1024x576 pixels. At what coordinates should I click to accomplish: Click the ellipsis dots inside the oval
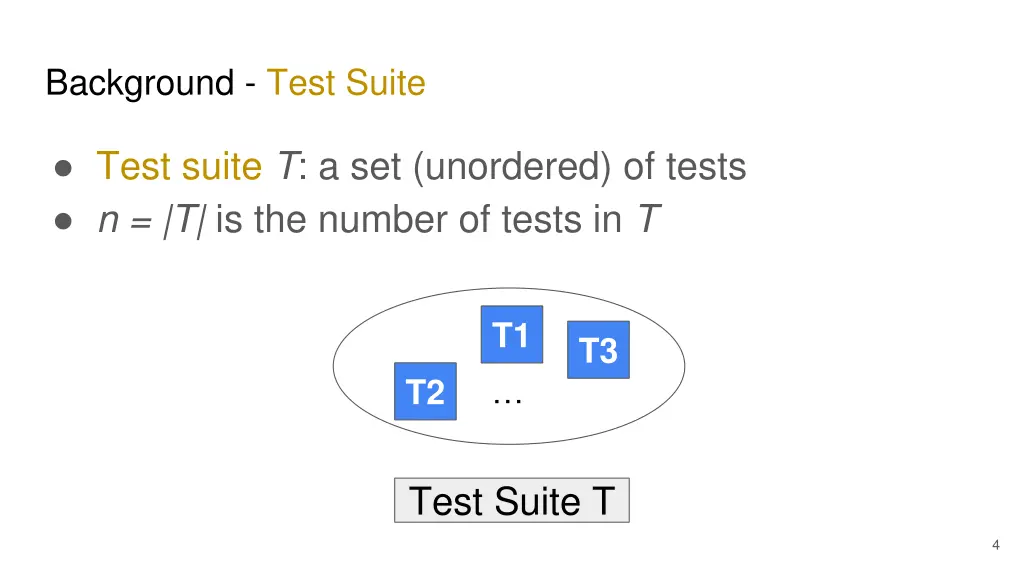point(507,401)
